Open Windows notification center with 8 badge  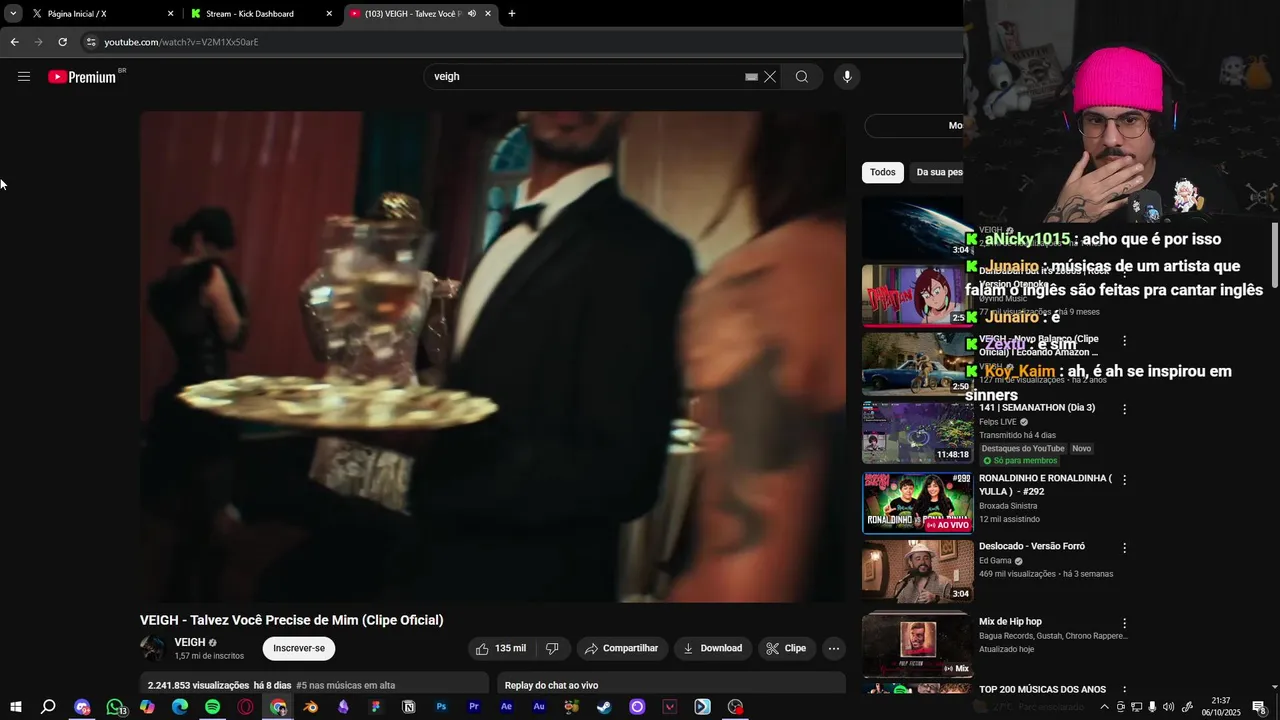(x=1259, y=707)
